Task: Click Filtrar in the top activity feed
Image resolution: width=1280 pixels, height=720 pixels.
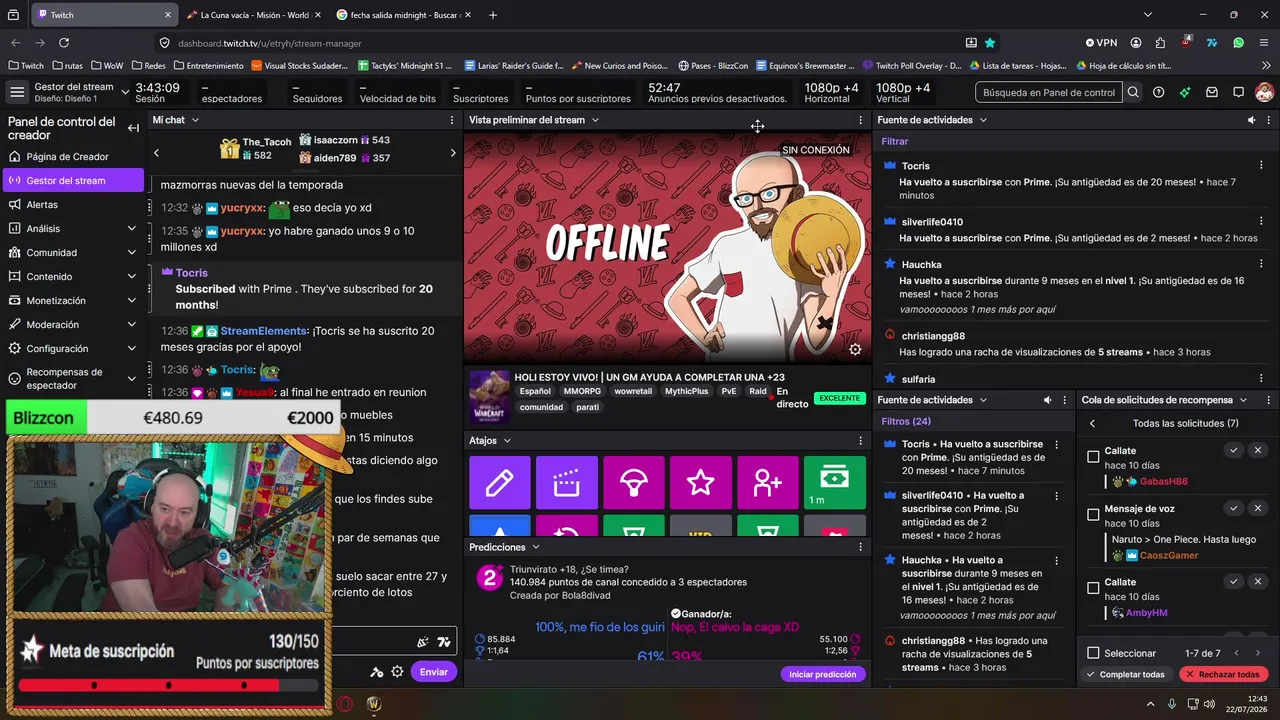Action: point(895,142)
